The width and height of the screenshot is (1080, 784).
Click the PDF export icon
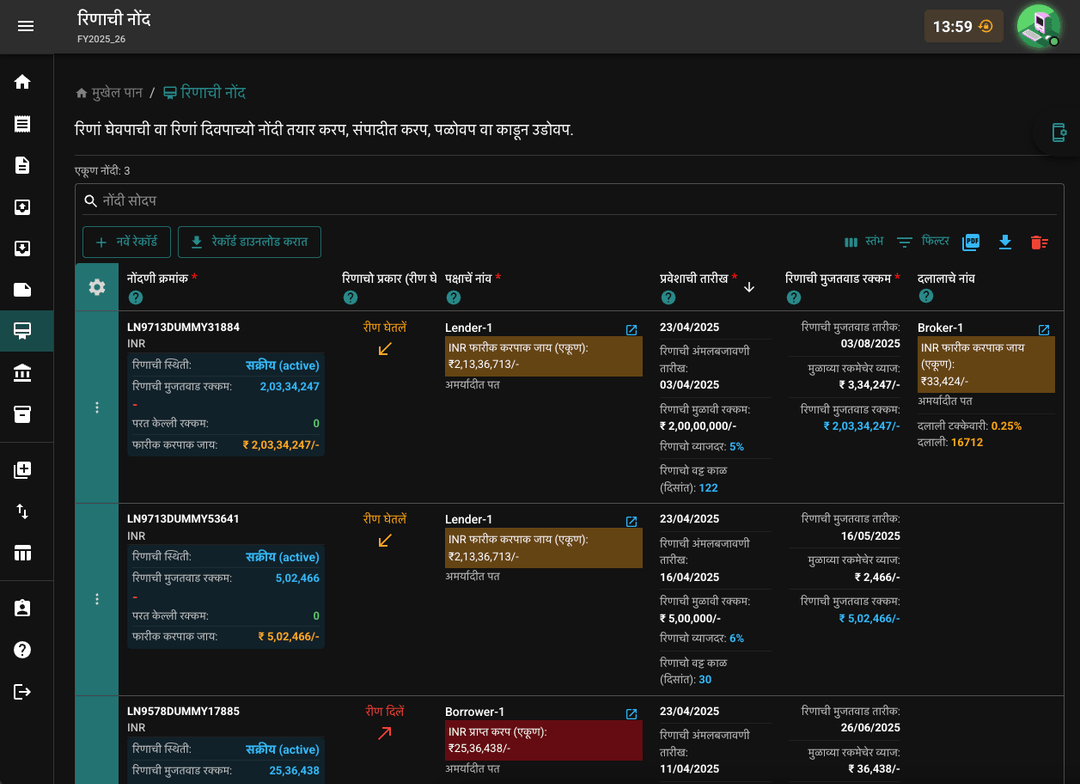click(971, 242)
